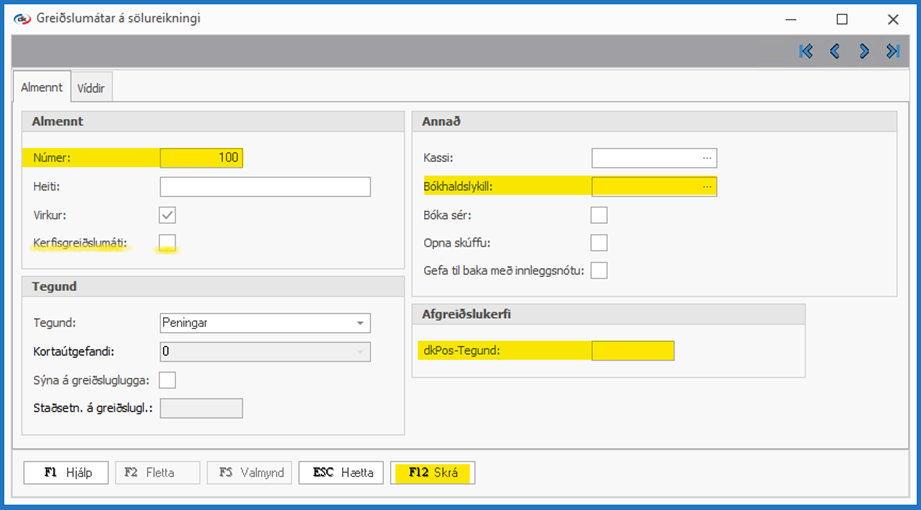Check the Bóka sér option
Viewport: 921px width, 510px height.
[599, 214]
